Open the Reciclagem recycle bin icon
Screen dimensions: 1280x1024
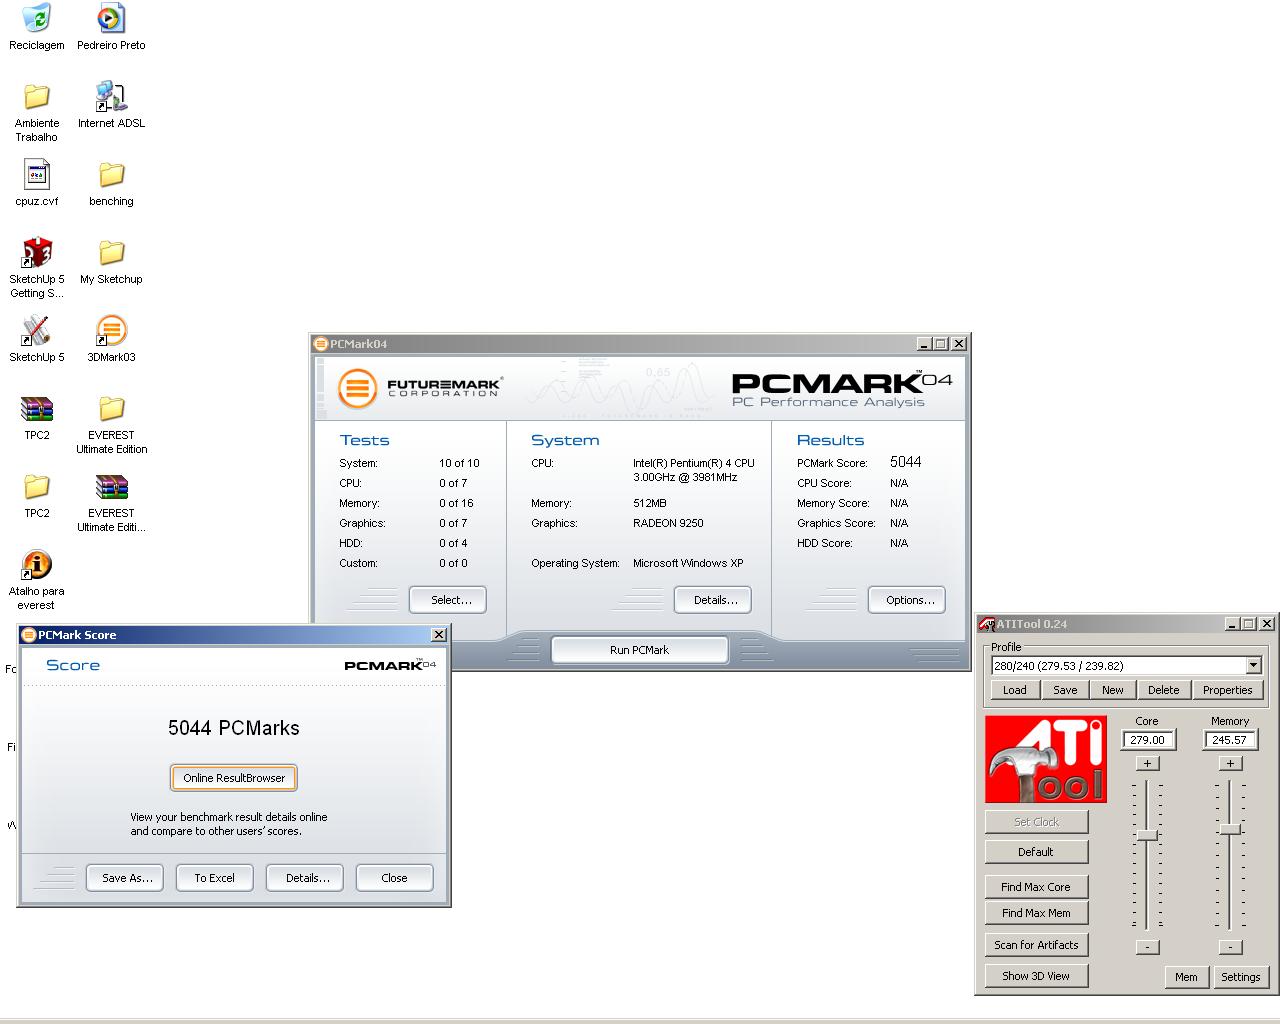point(36,27)
